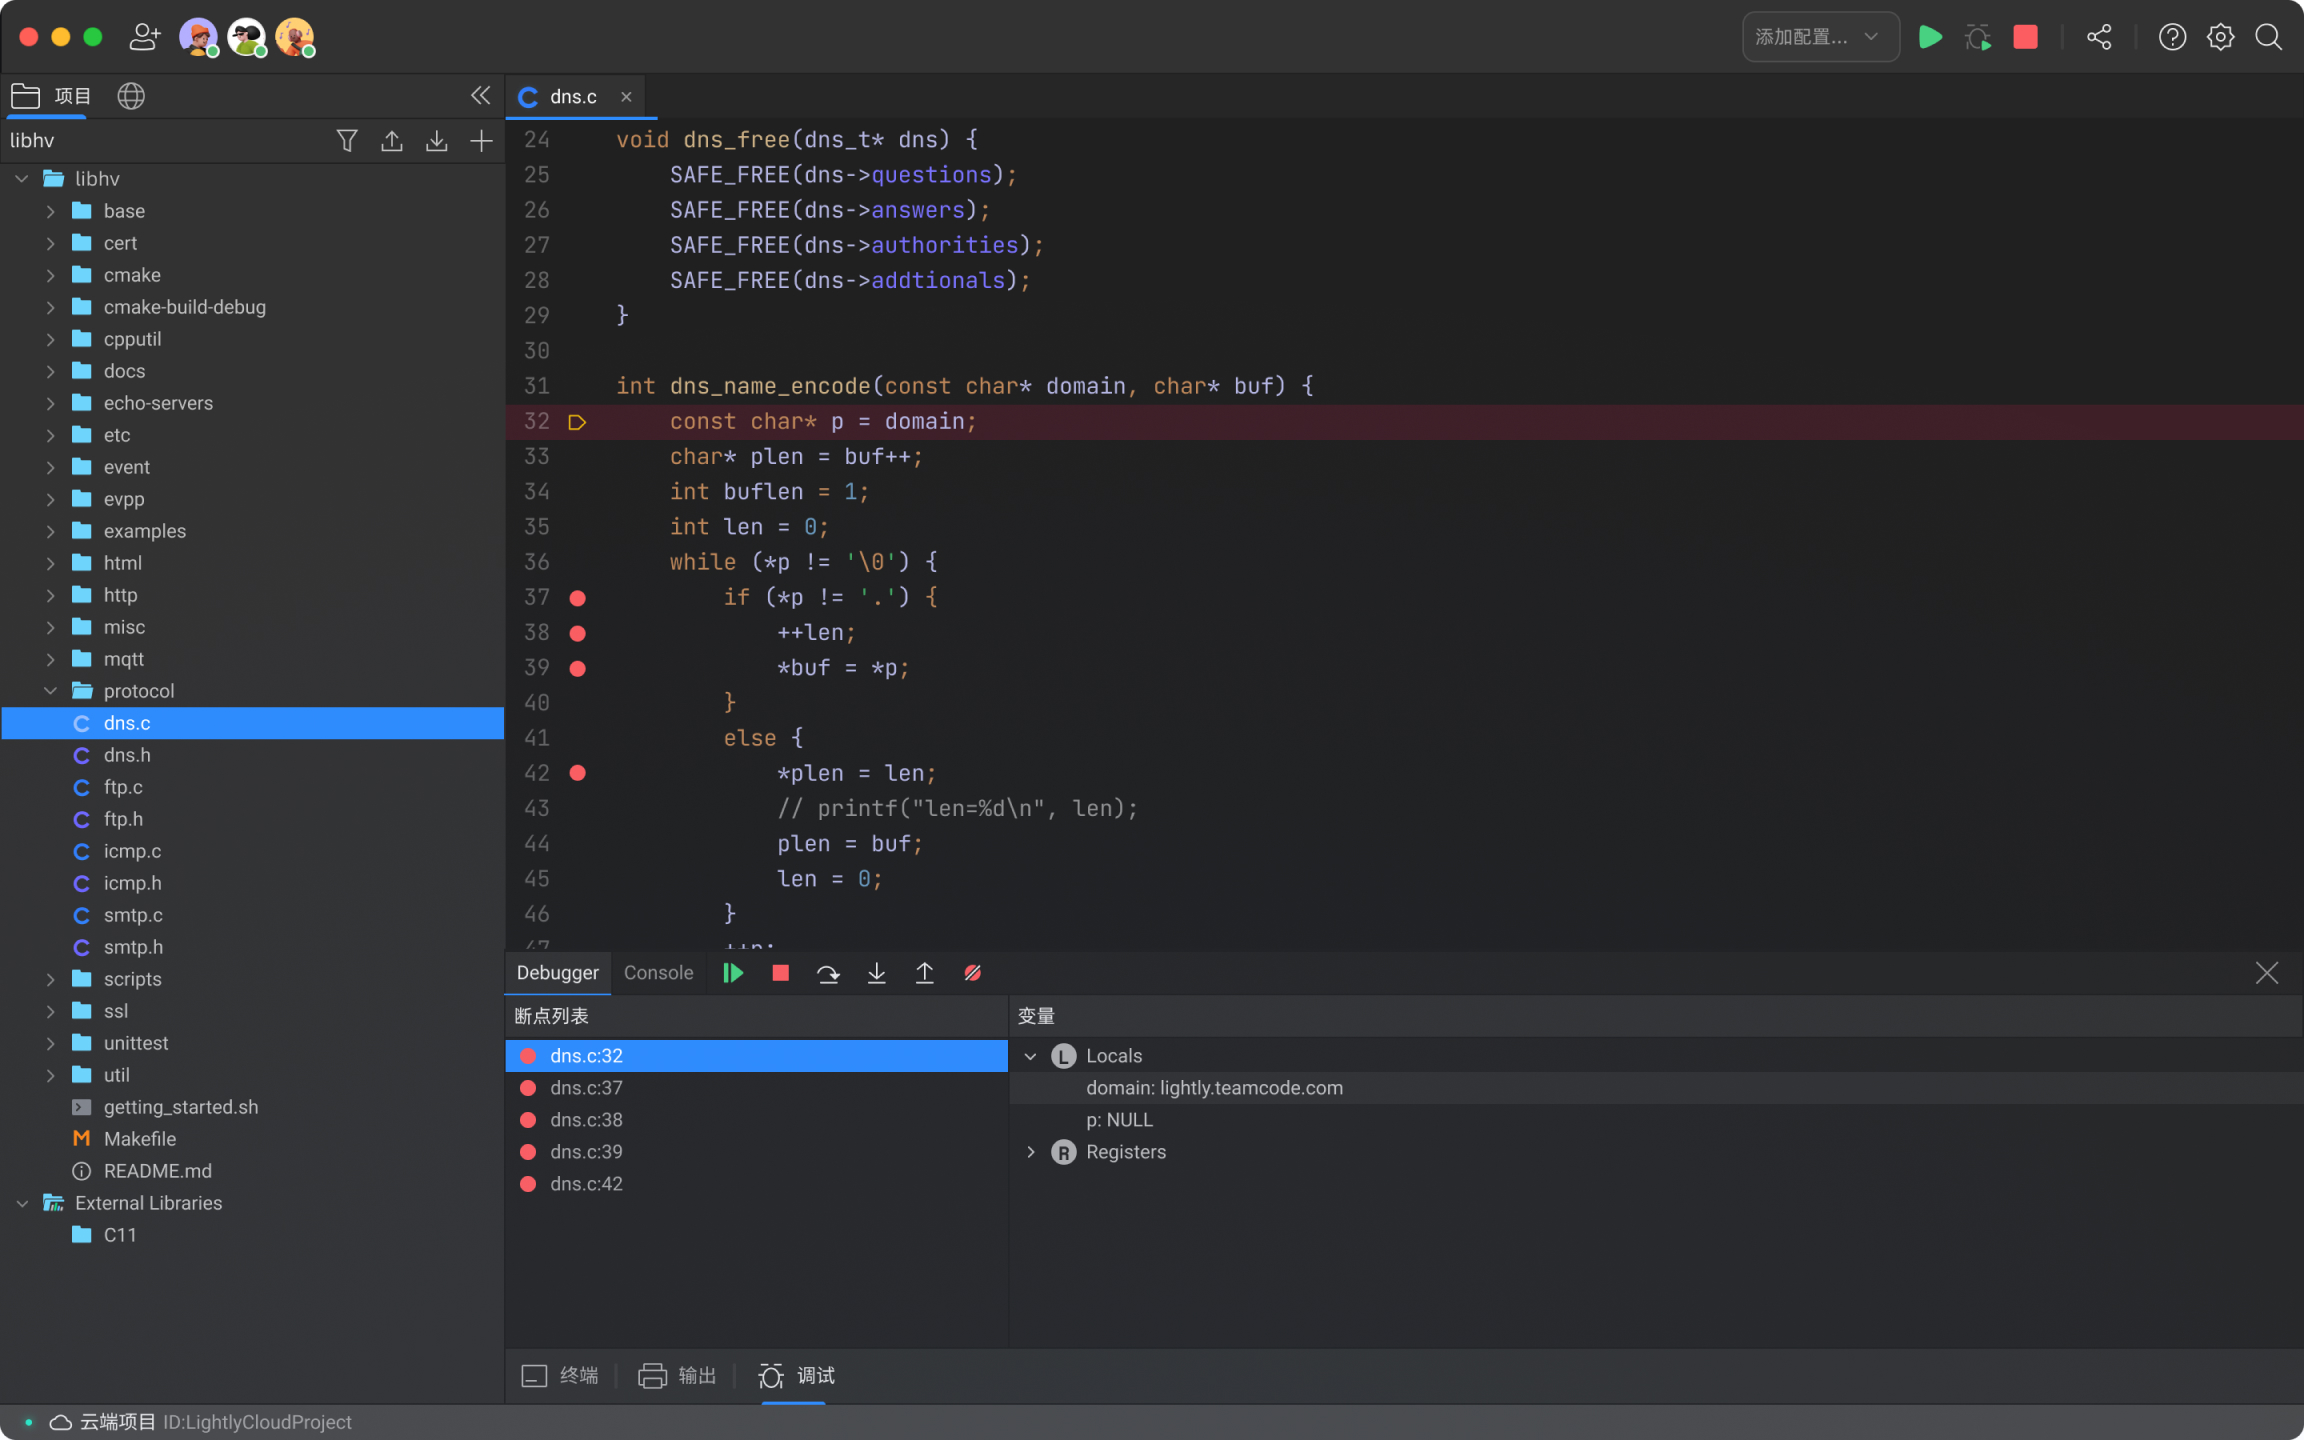Open getting_started.sh in the file tree
2304x1440 pixels.
point(252,1107)
